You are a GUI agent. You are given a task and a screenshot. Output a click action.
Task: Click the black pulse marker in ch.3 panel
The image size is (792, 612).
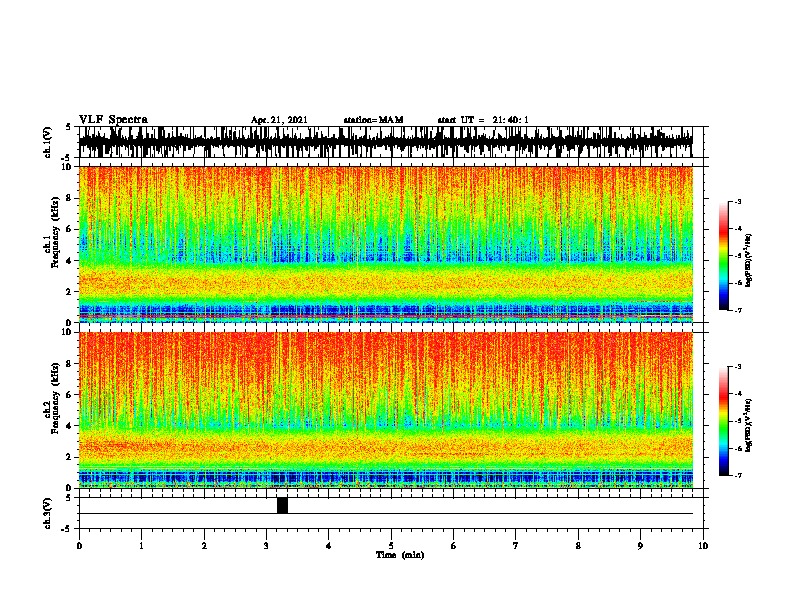tap(282, 505)
